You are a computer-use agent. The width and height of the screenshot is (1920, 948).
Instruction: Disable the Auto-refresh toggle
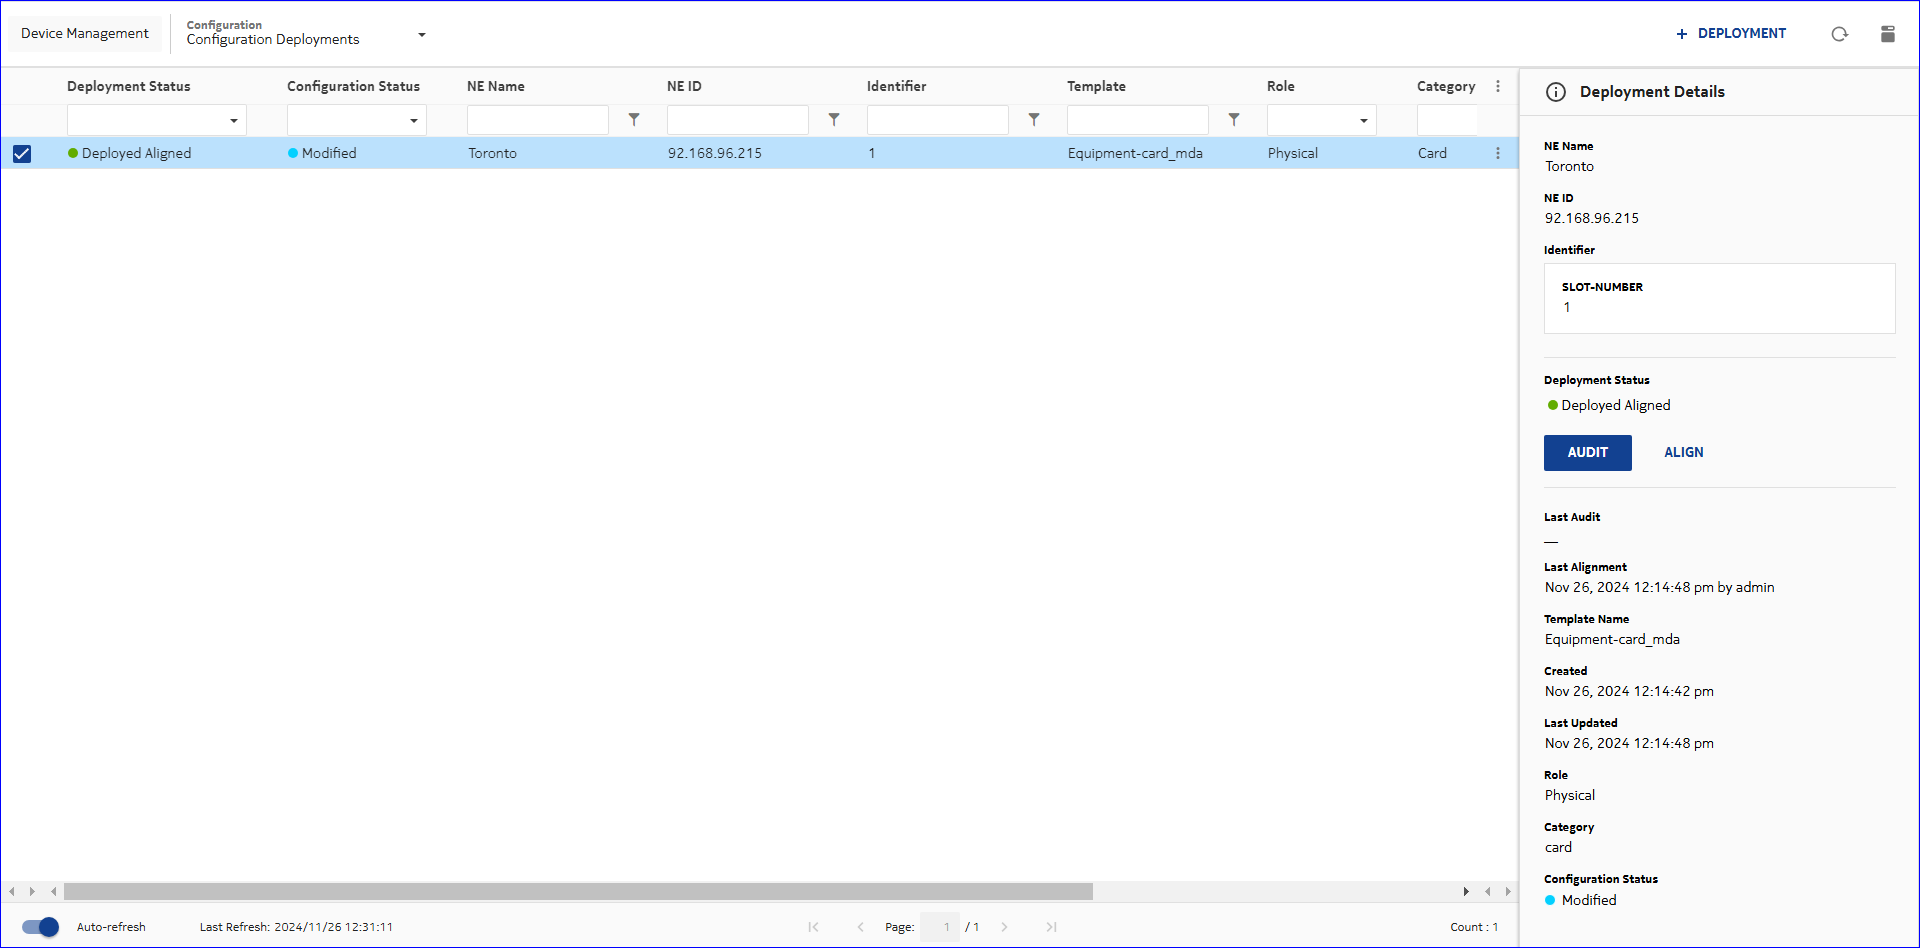[x=41, y=927]
